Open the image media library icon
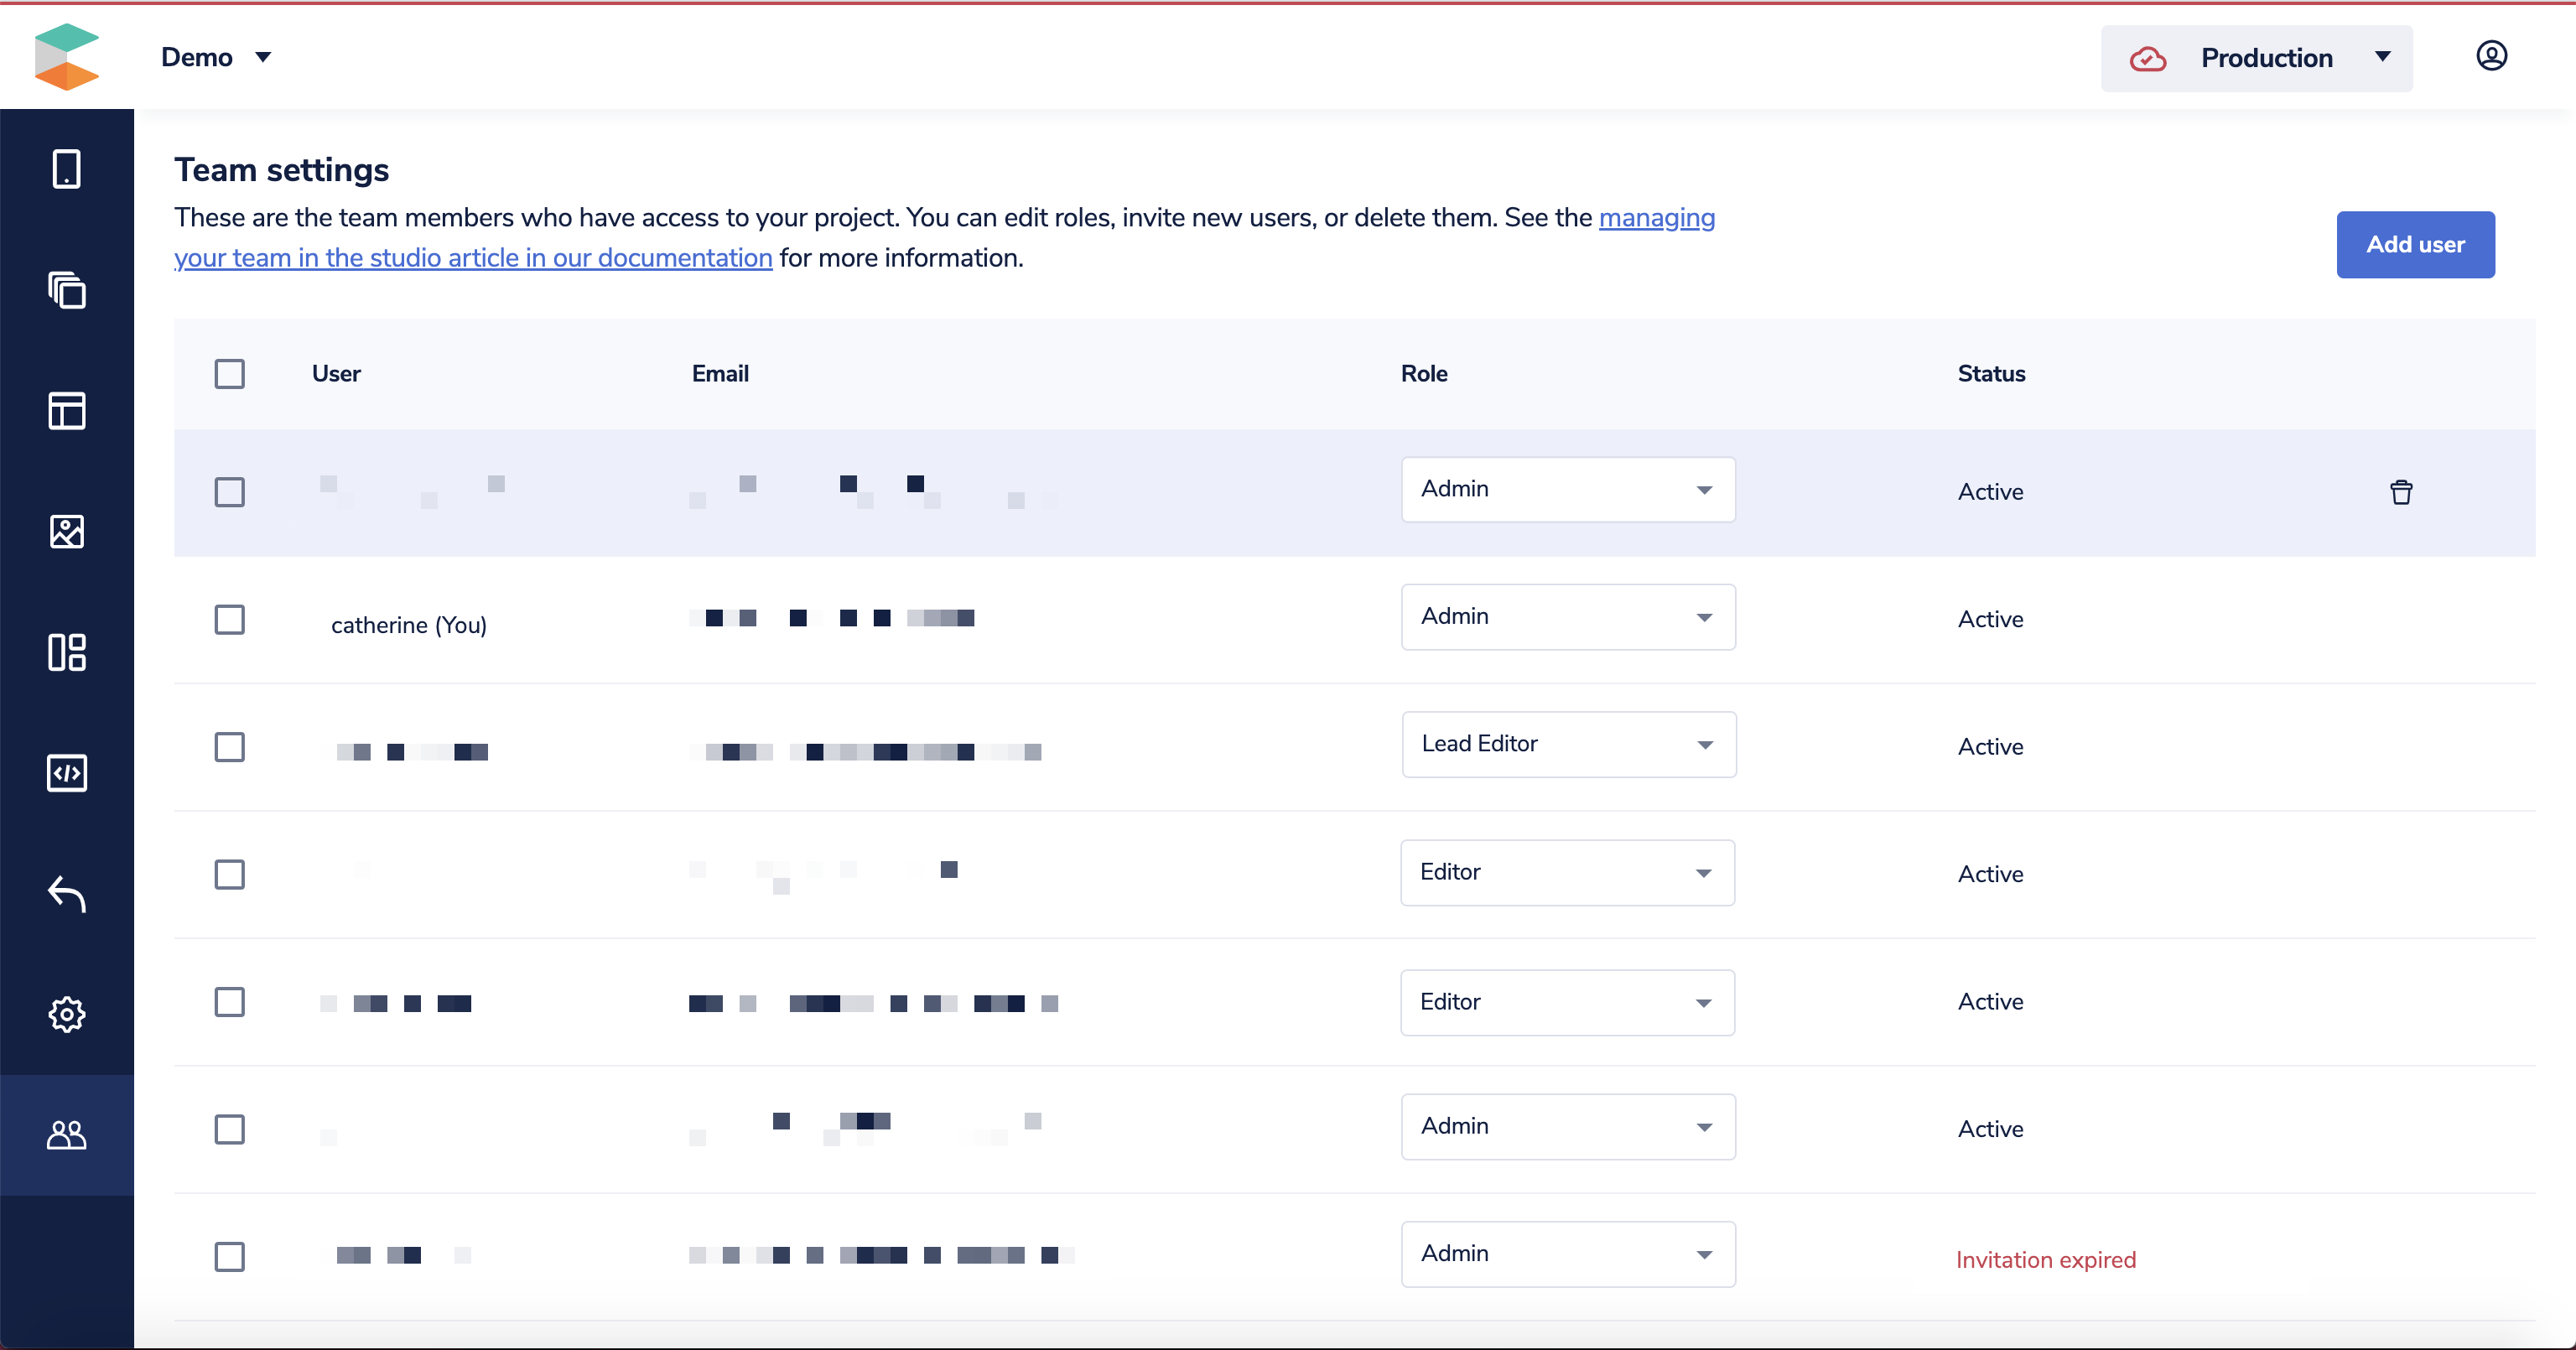Viewport: 2576px width, 1350px height. tap(66, 532)
